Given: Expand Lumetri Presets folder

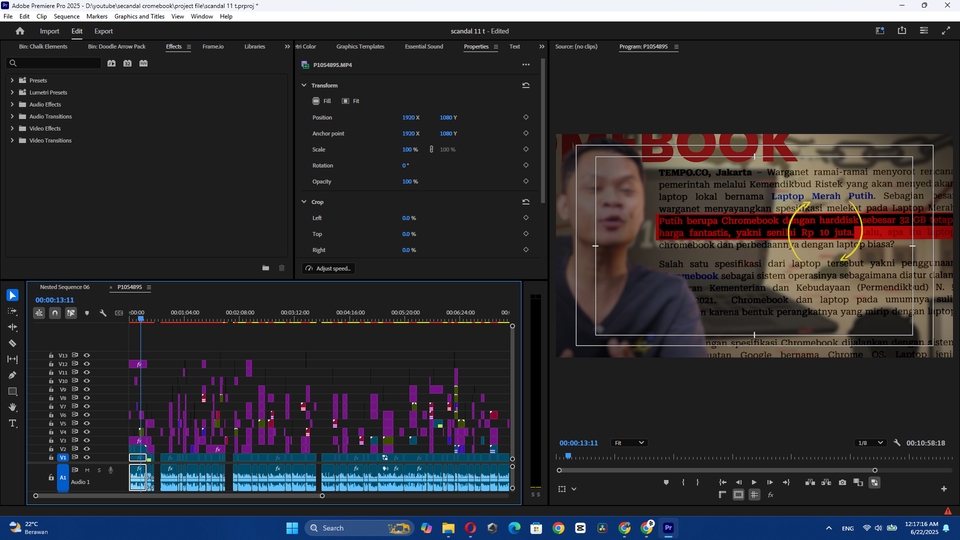Looking at the screenshot, I should (12, 92).
